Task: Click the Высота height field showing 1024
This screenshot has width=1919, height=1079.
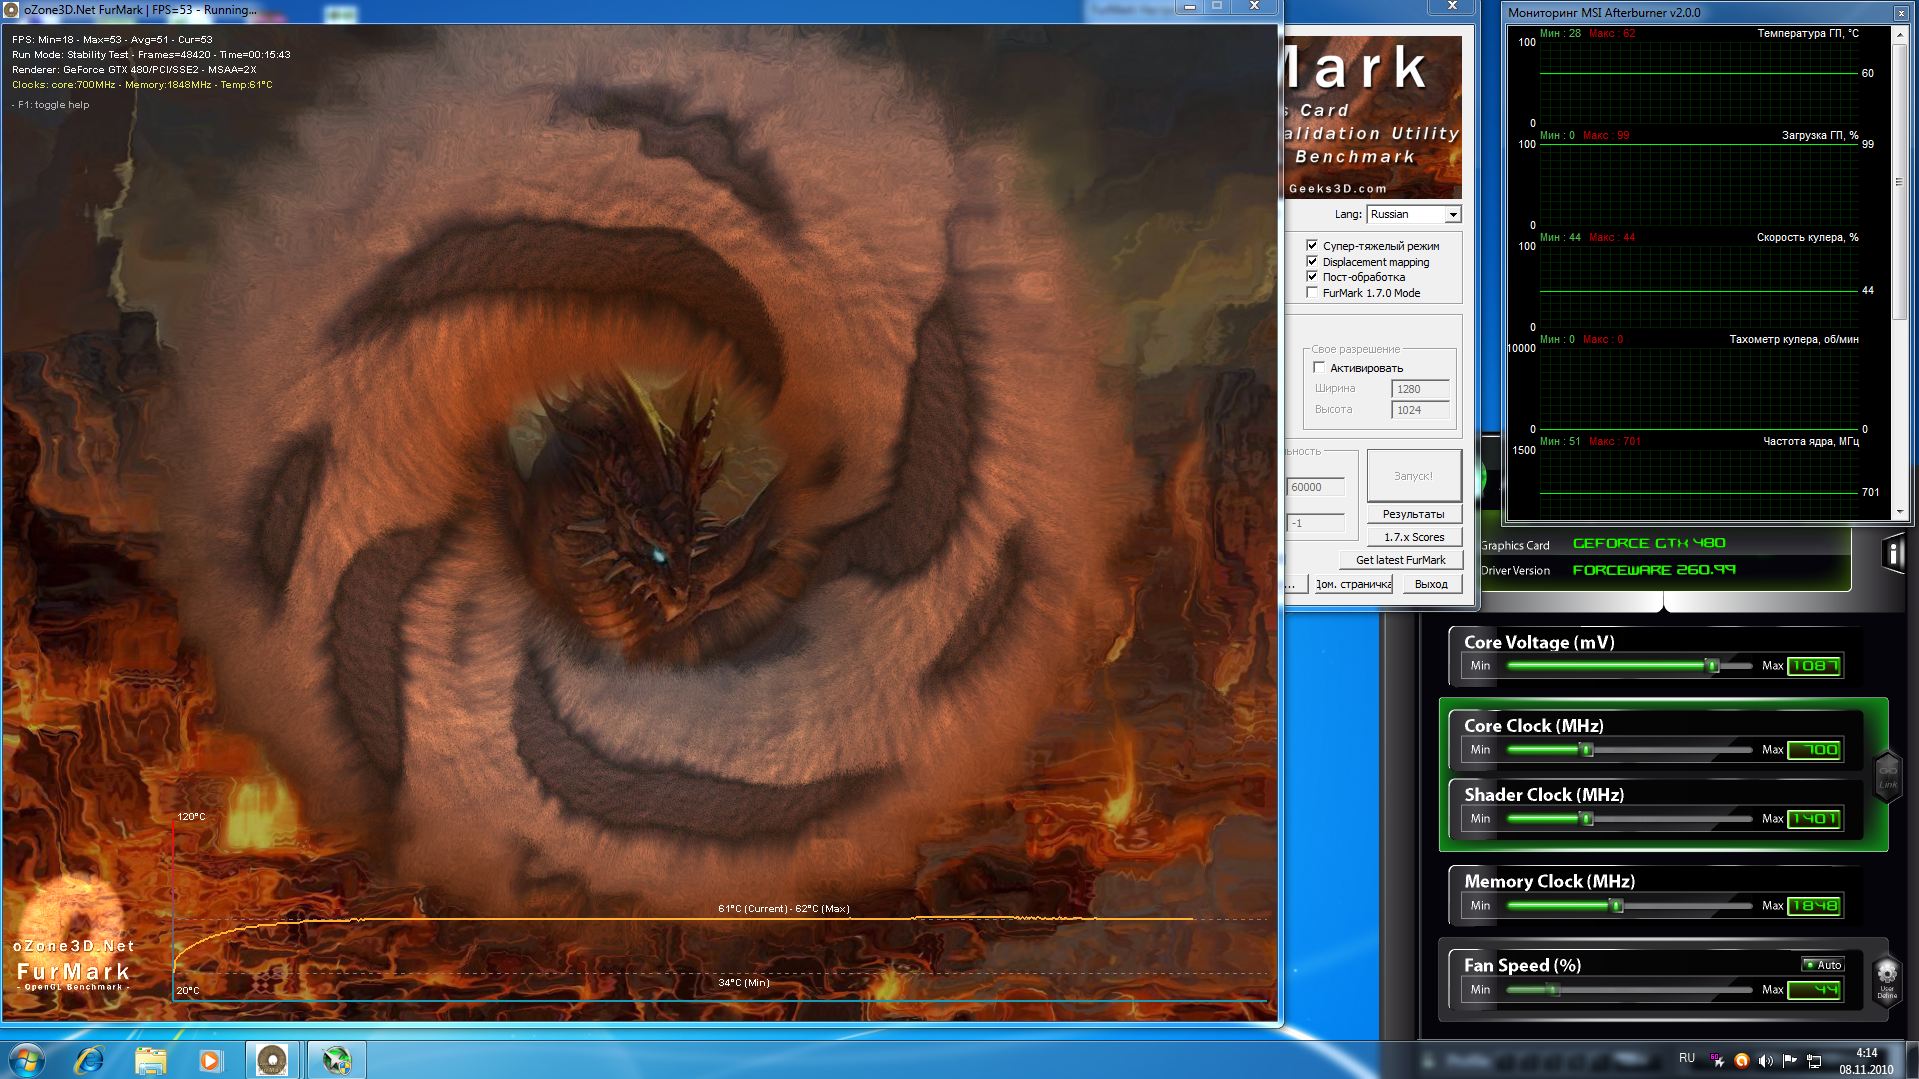Action: 1420,410
